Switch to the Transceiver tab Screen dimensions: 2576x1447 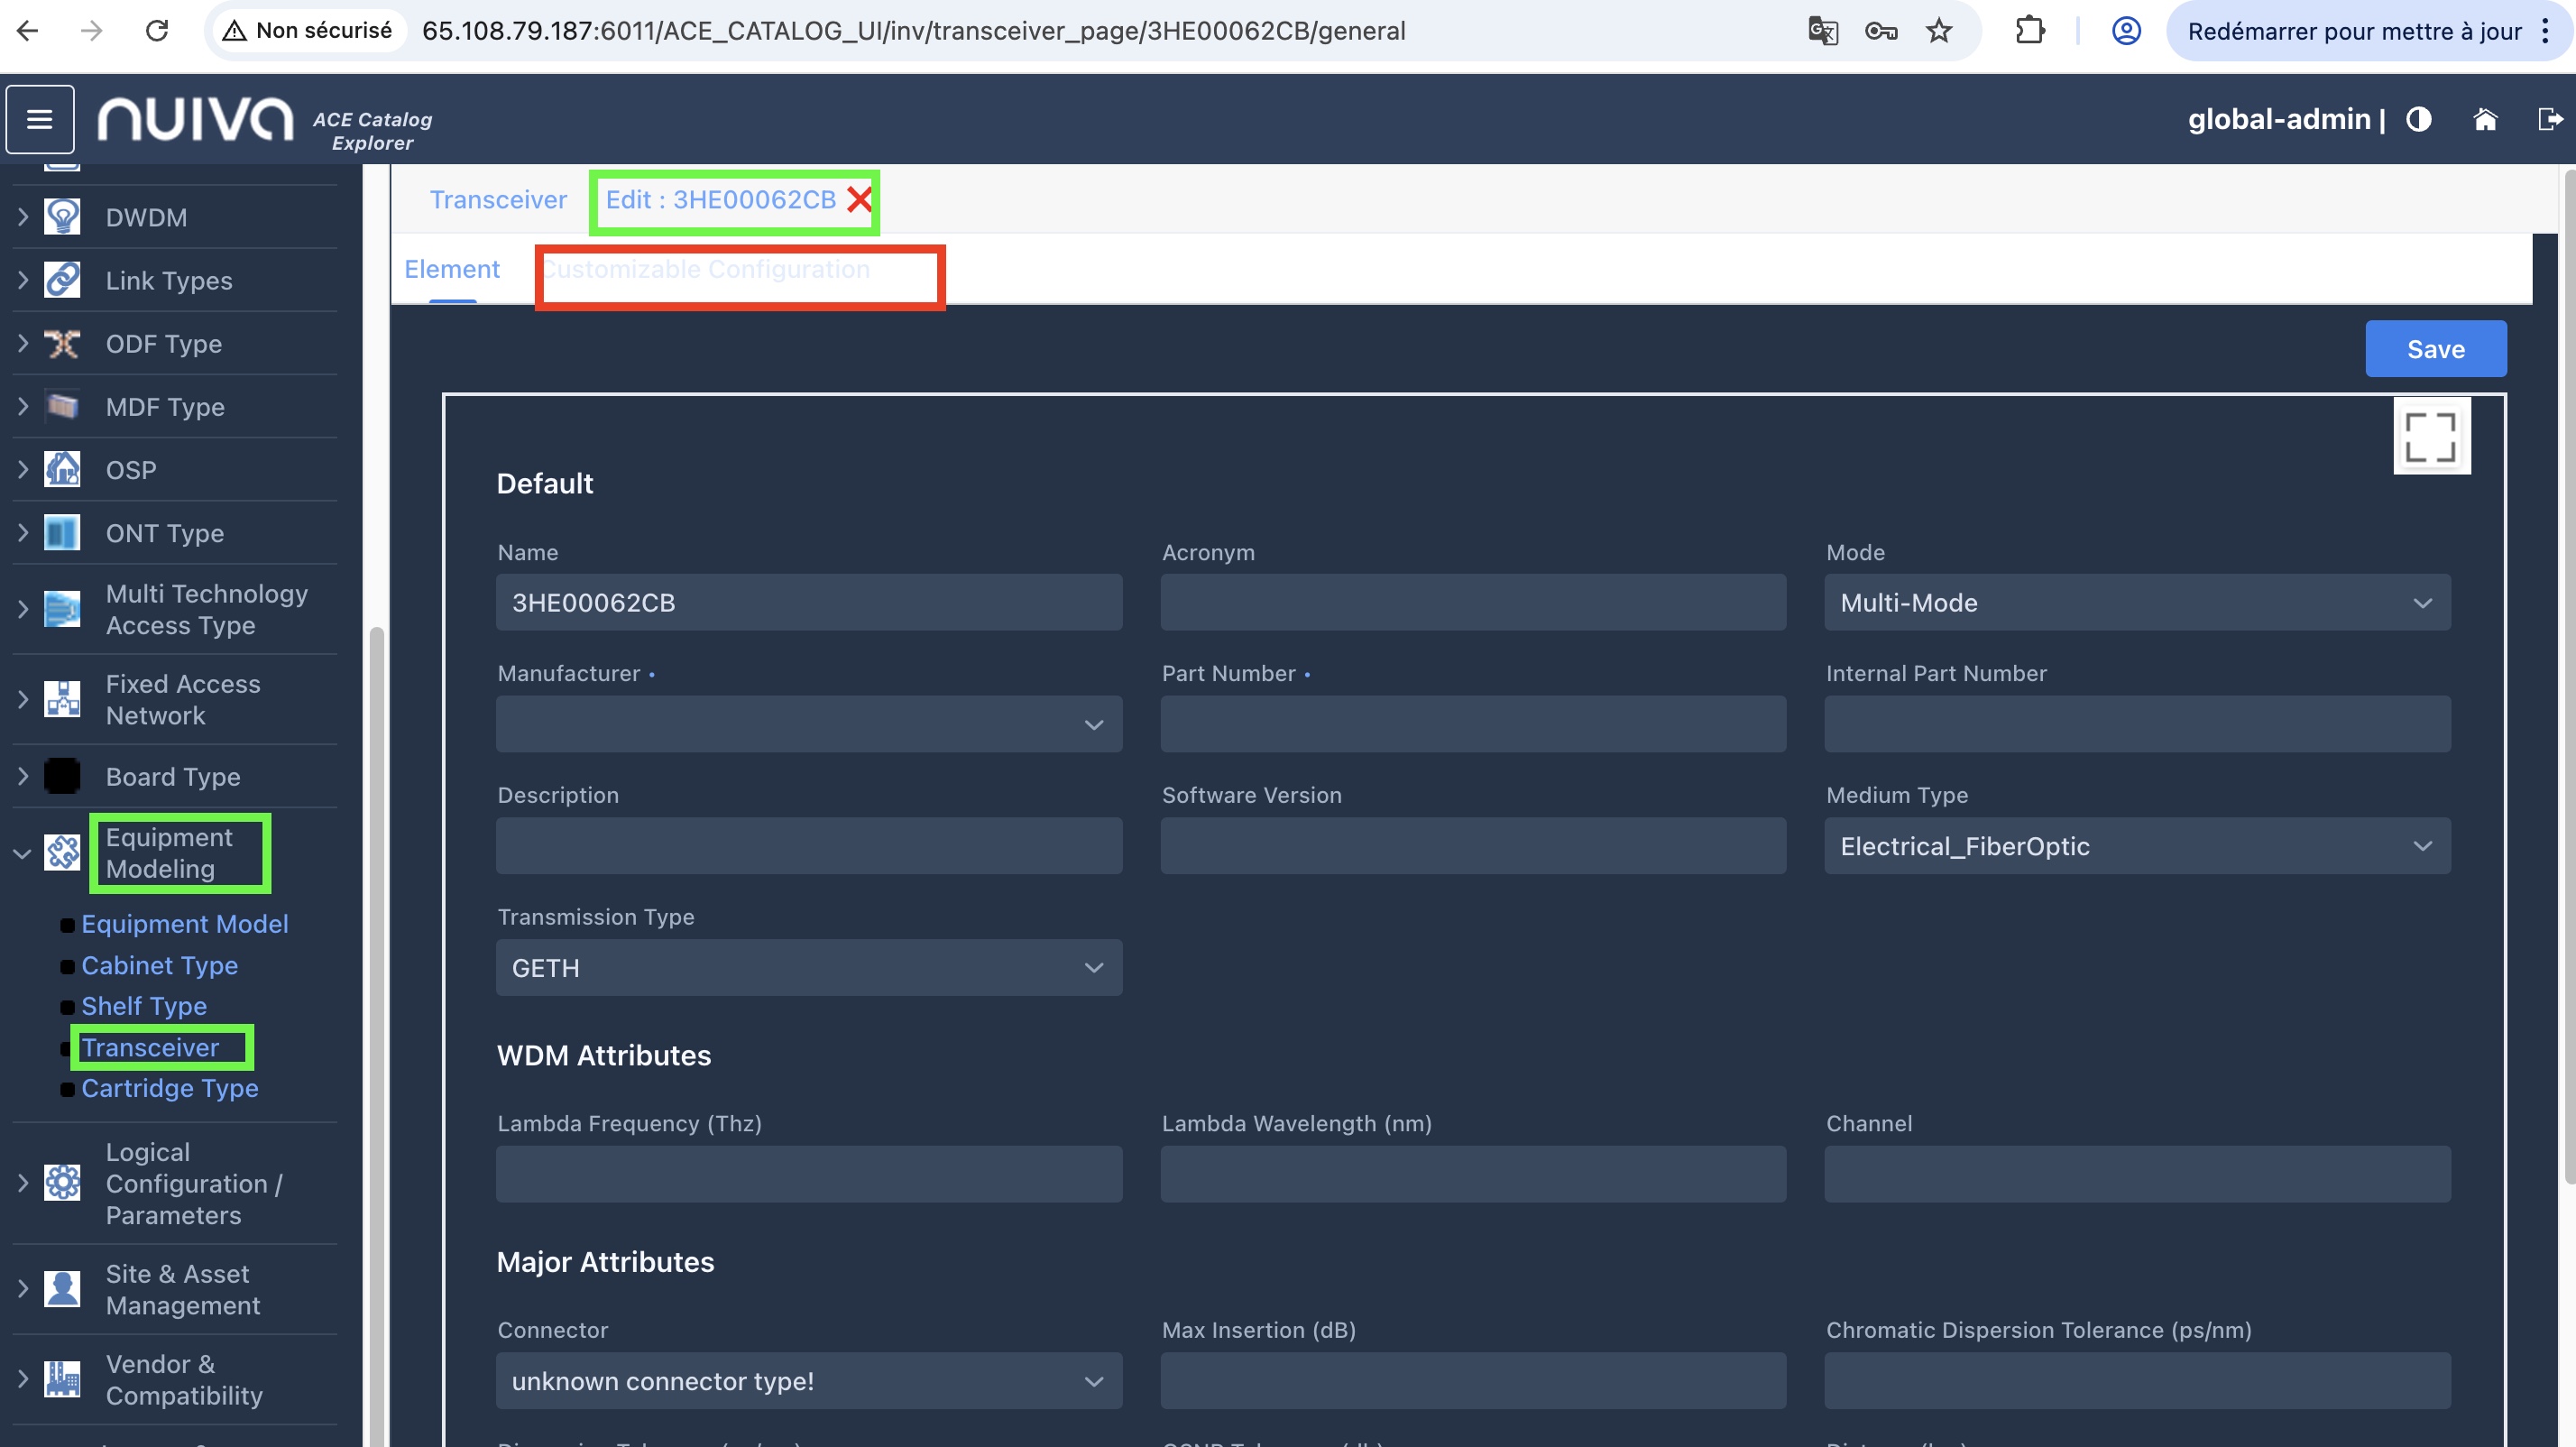click(x=498, y=200)
